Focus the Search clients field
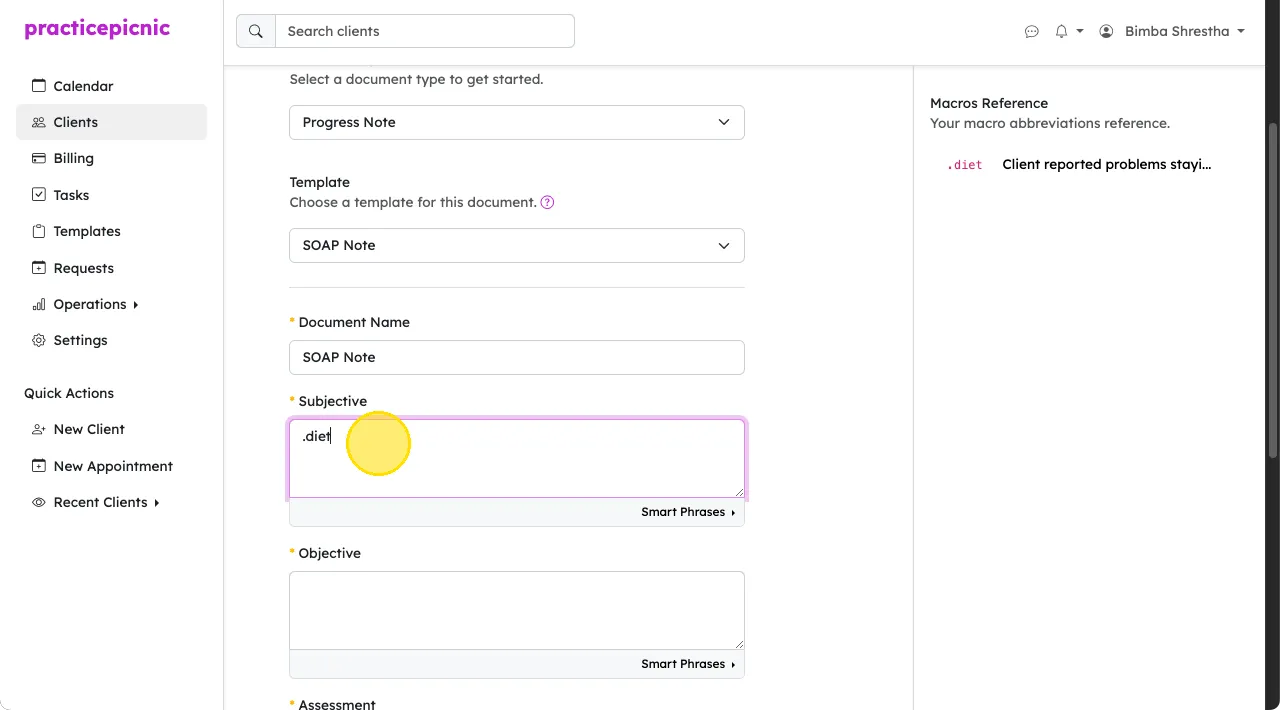1280x710 pixels. coord(424,31)
